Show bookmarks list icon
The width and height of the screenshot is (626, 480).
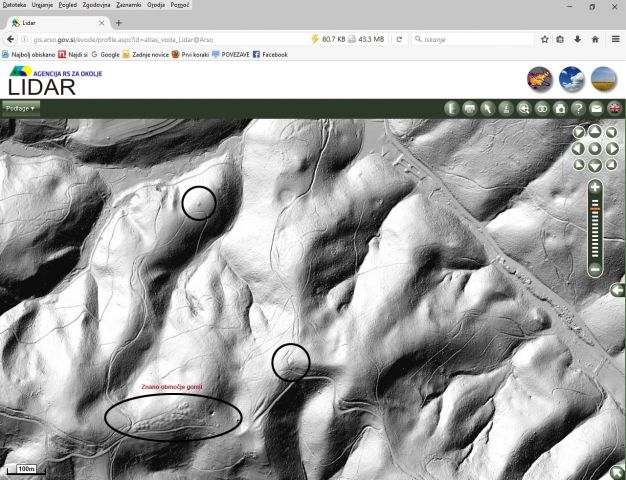click(x=560, y=39)
